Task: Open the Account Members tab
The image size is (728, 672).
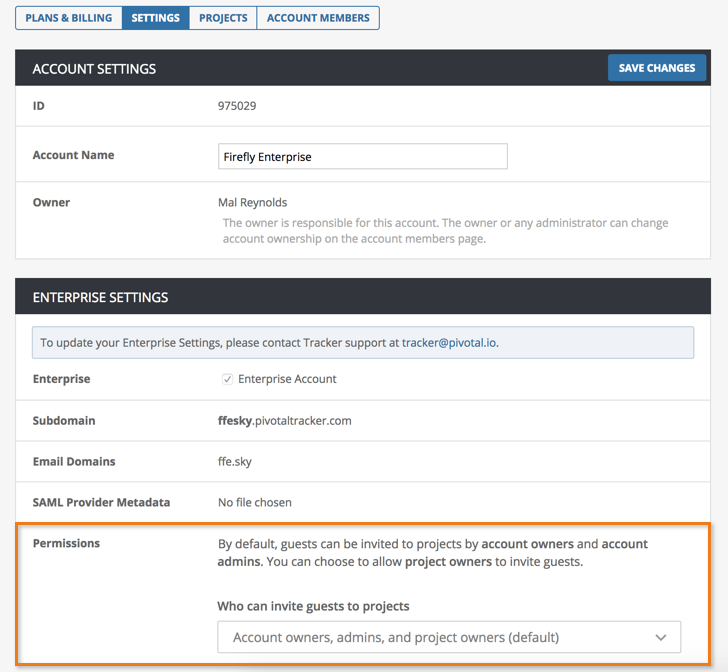Action: [318, 18]
